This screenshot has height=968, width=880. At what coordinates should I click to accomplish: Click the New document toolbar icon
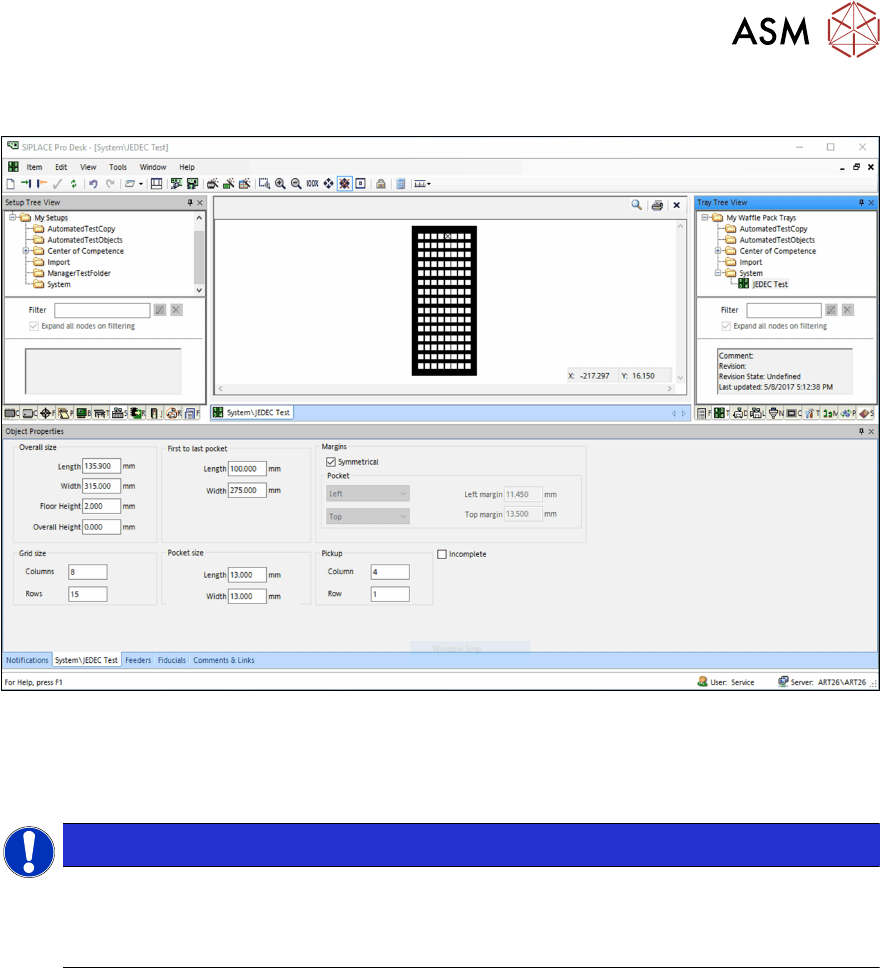(x=10, y=184)
